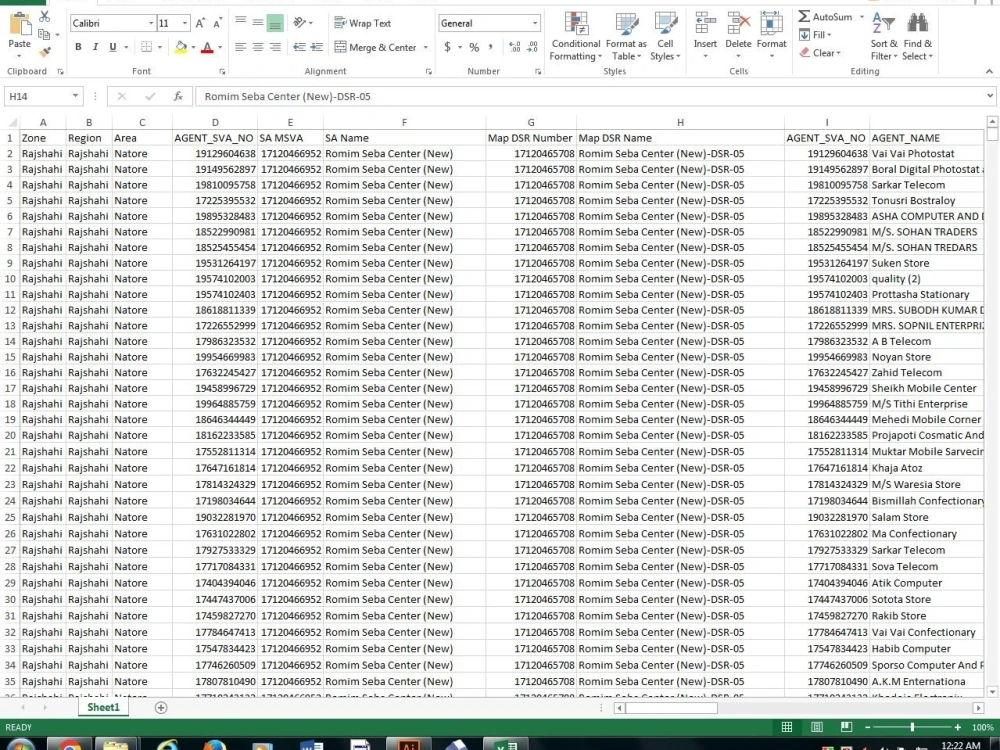The image size is (1000, 750).
Task: Click Decrease Decimal icon
Action: [532, 47]
